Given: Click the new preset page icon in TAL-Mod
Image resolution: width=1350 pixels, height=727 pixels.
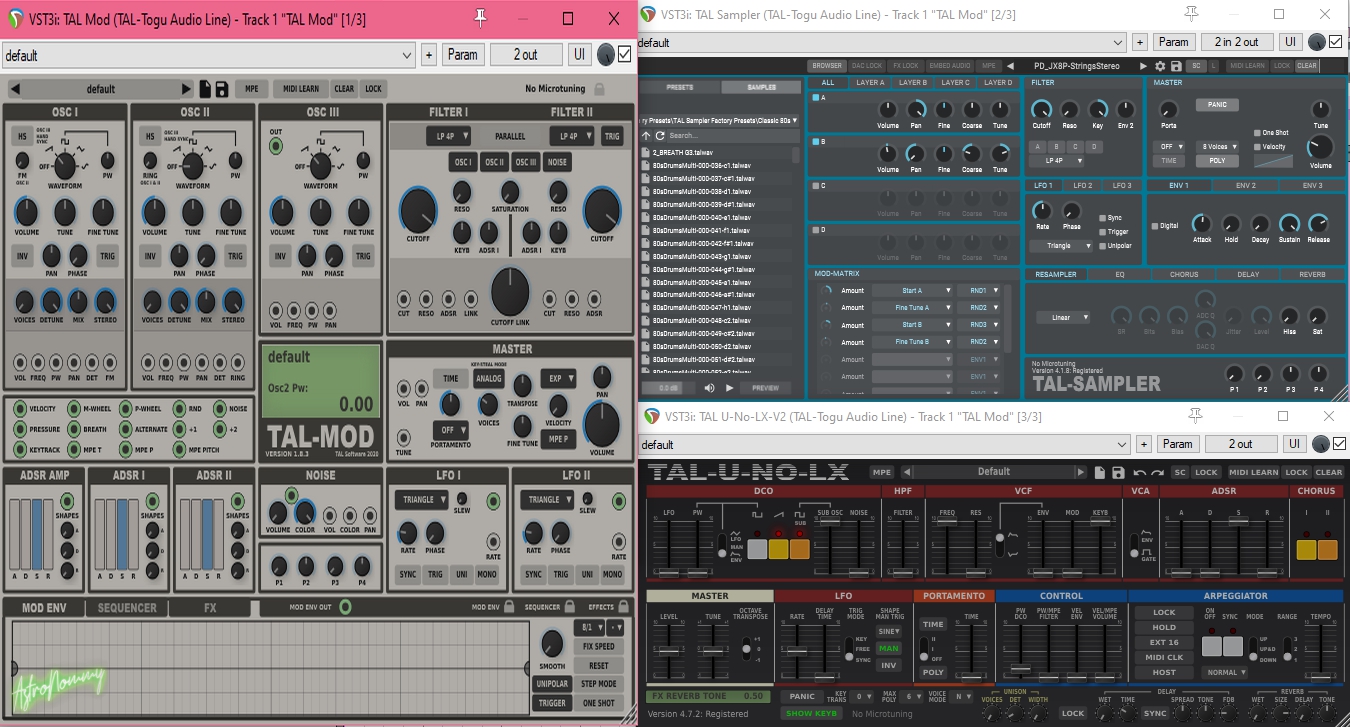Looking at the screenshot, I should pos(206,89).
